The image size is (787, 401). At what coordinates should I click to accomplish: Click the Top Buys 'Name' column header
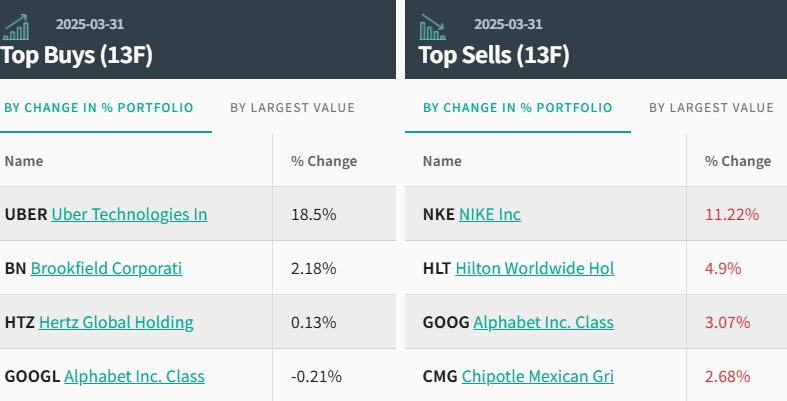click(x=24, y=161)
